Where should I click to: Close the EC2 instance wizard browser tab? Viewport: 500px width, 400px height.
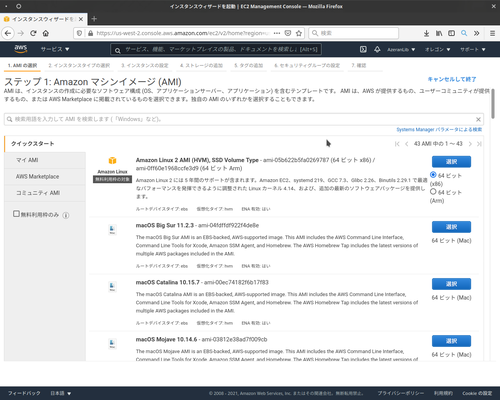81,19
